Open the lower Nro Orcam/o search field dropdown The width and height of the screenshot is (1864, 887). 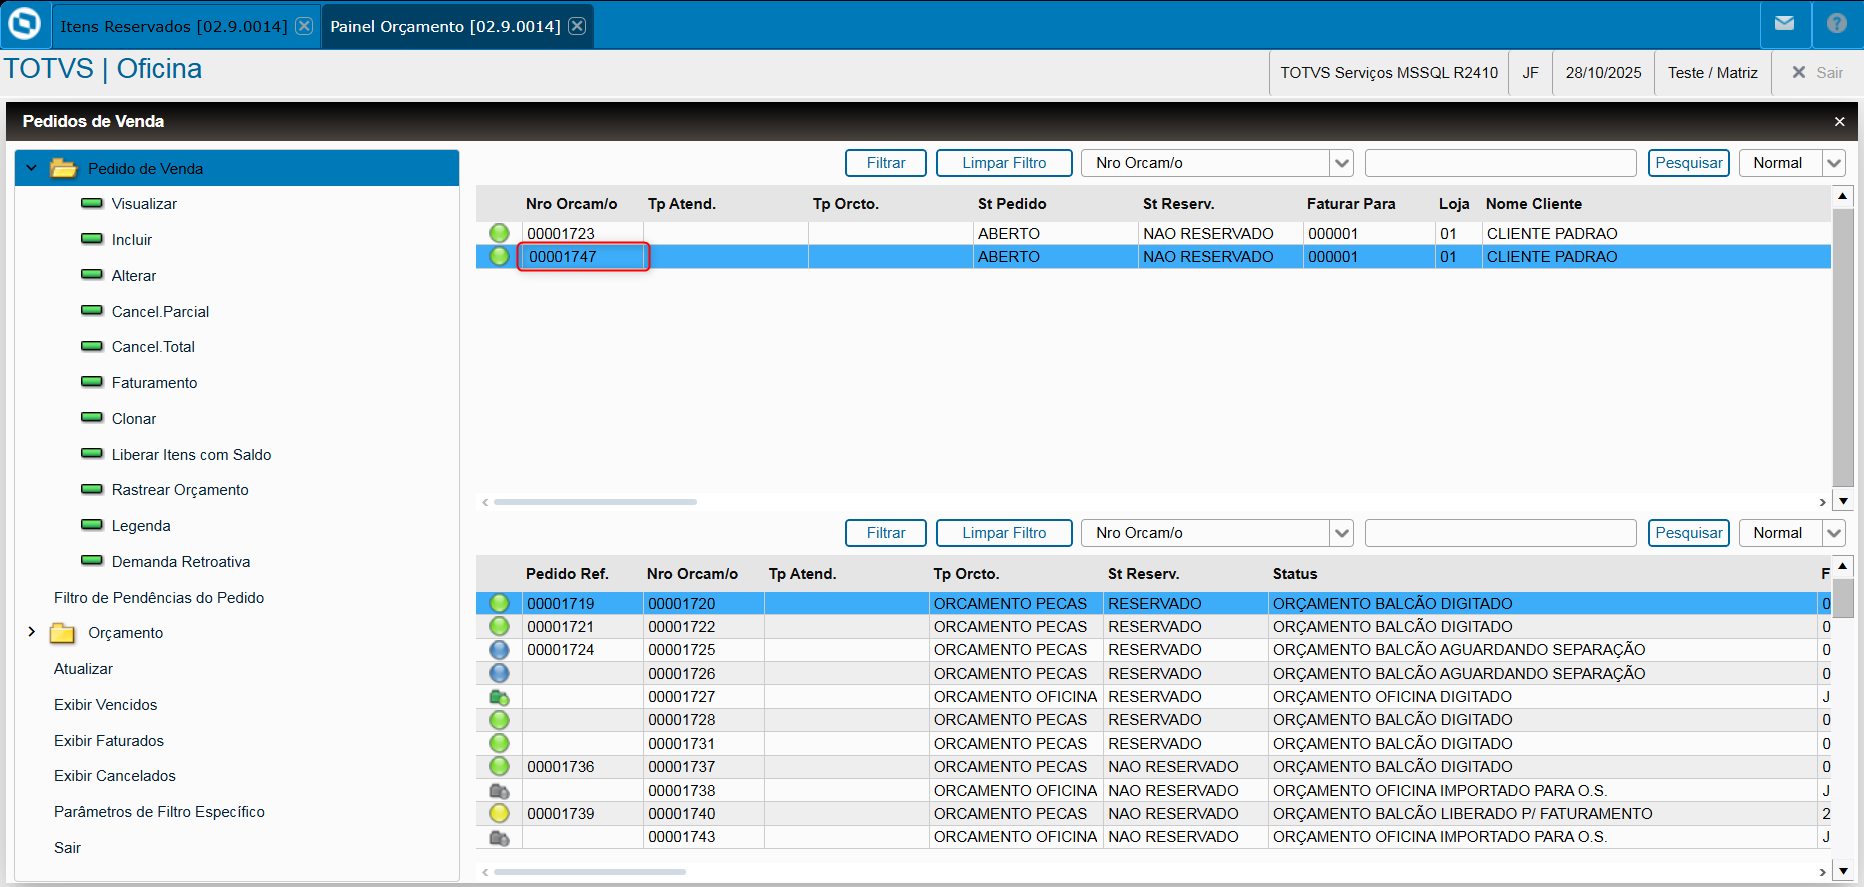pyautogui.click(x=1342, y=533)
